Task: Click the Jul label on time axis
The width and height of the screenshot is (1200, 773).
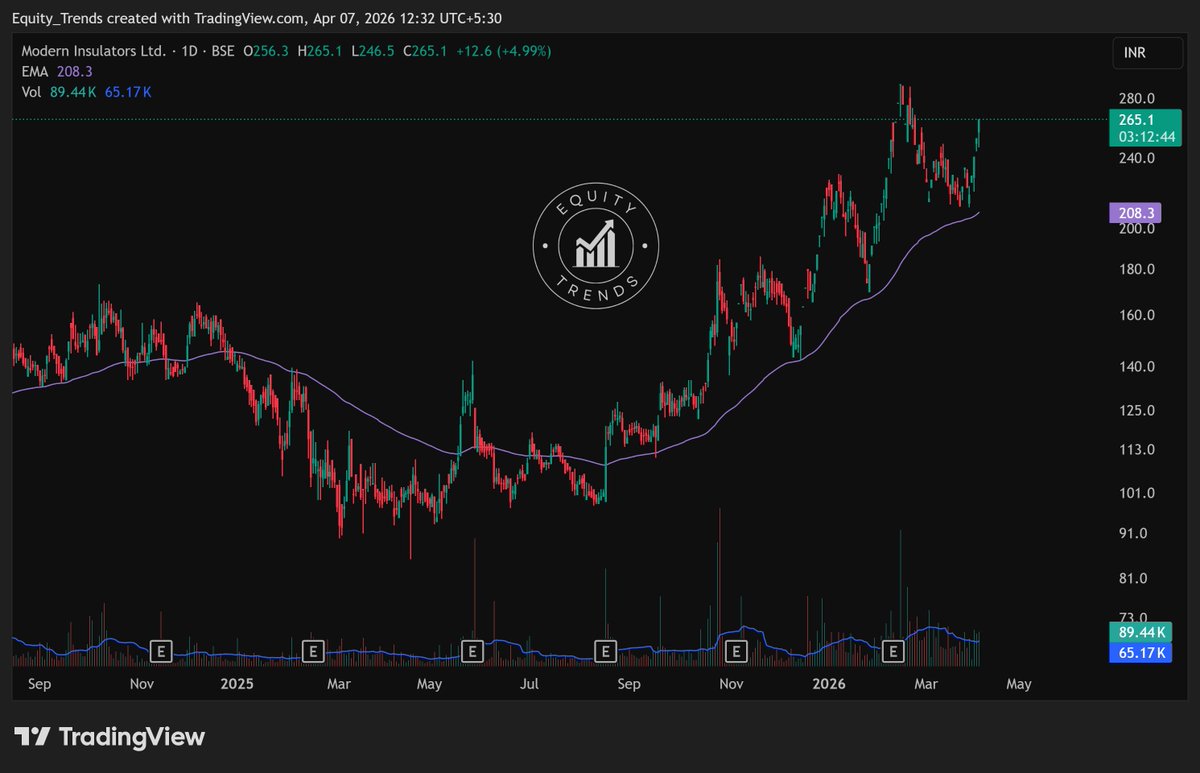Action: tap(529, 684)
